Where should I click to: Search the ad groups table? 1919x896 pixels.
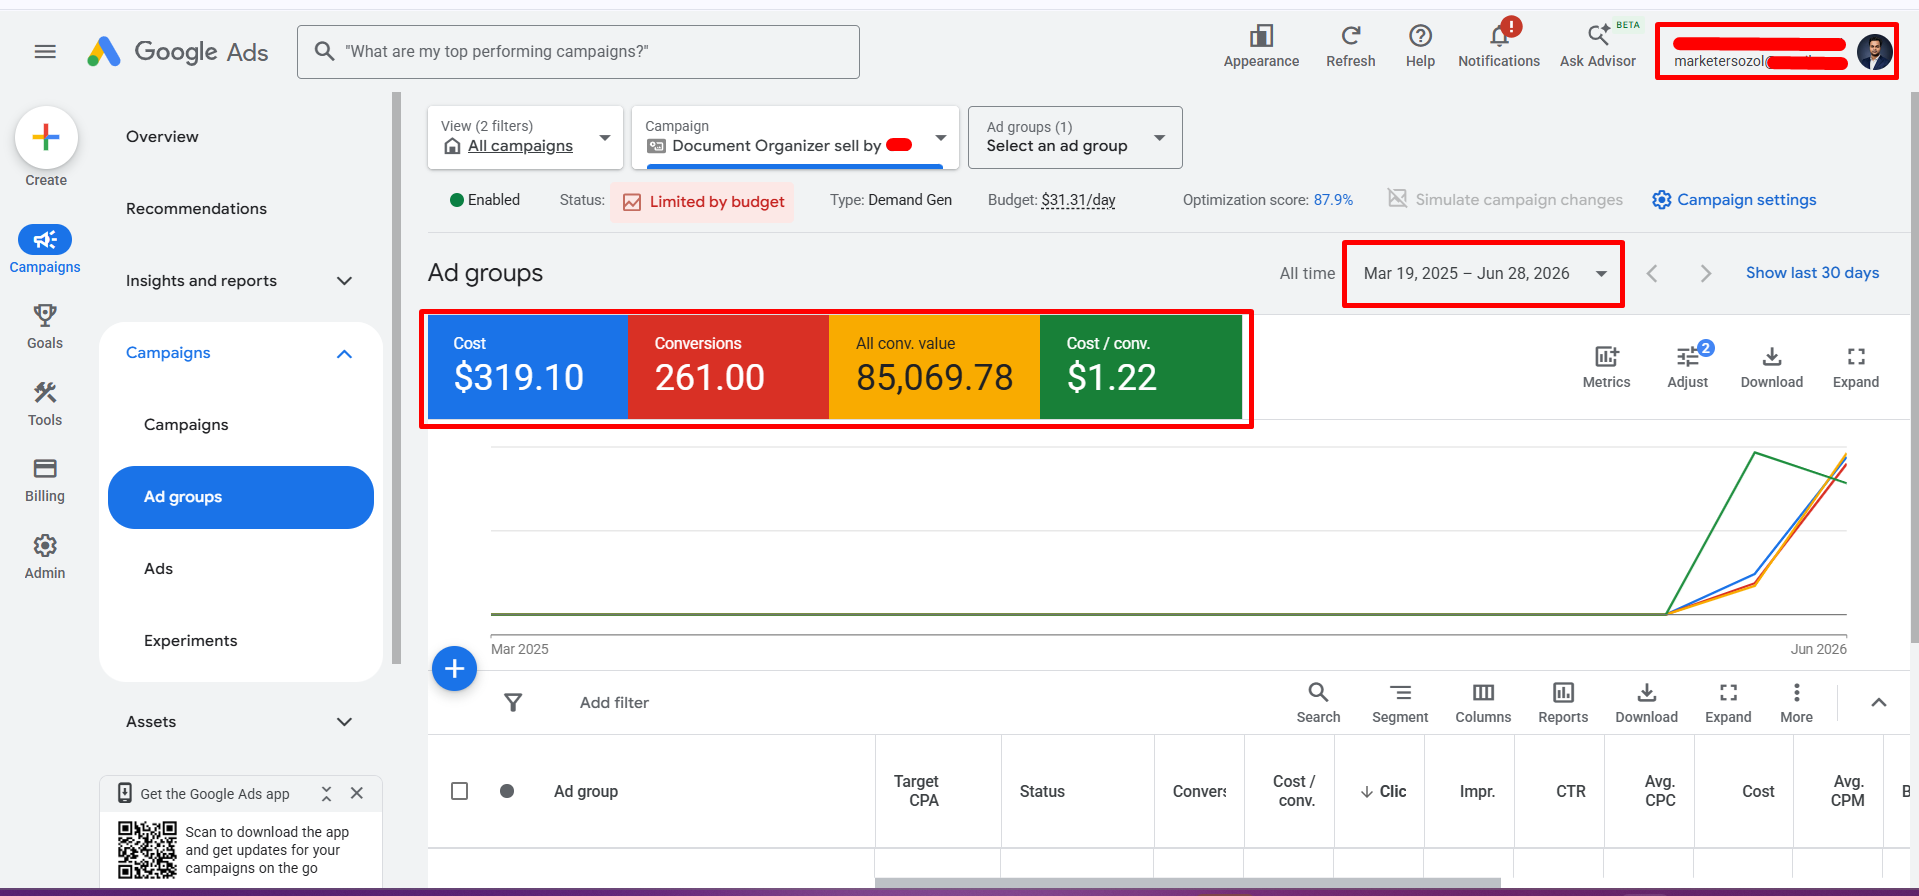coord(1318,703)
